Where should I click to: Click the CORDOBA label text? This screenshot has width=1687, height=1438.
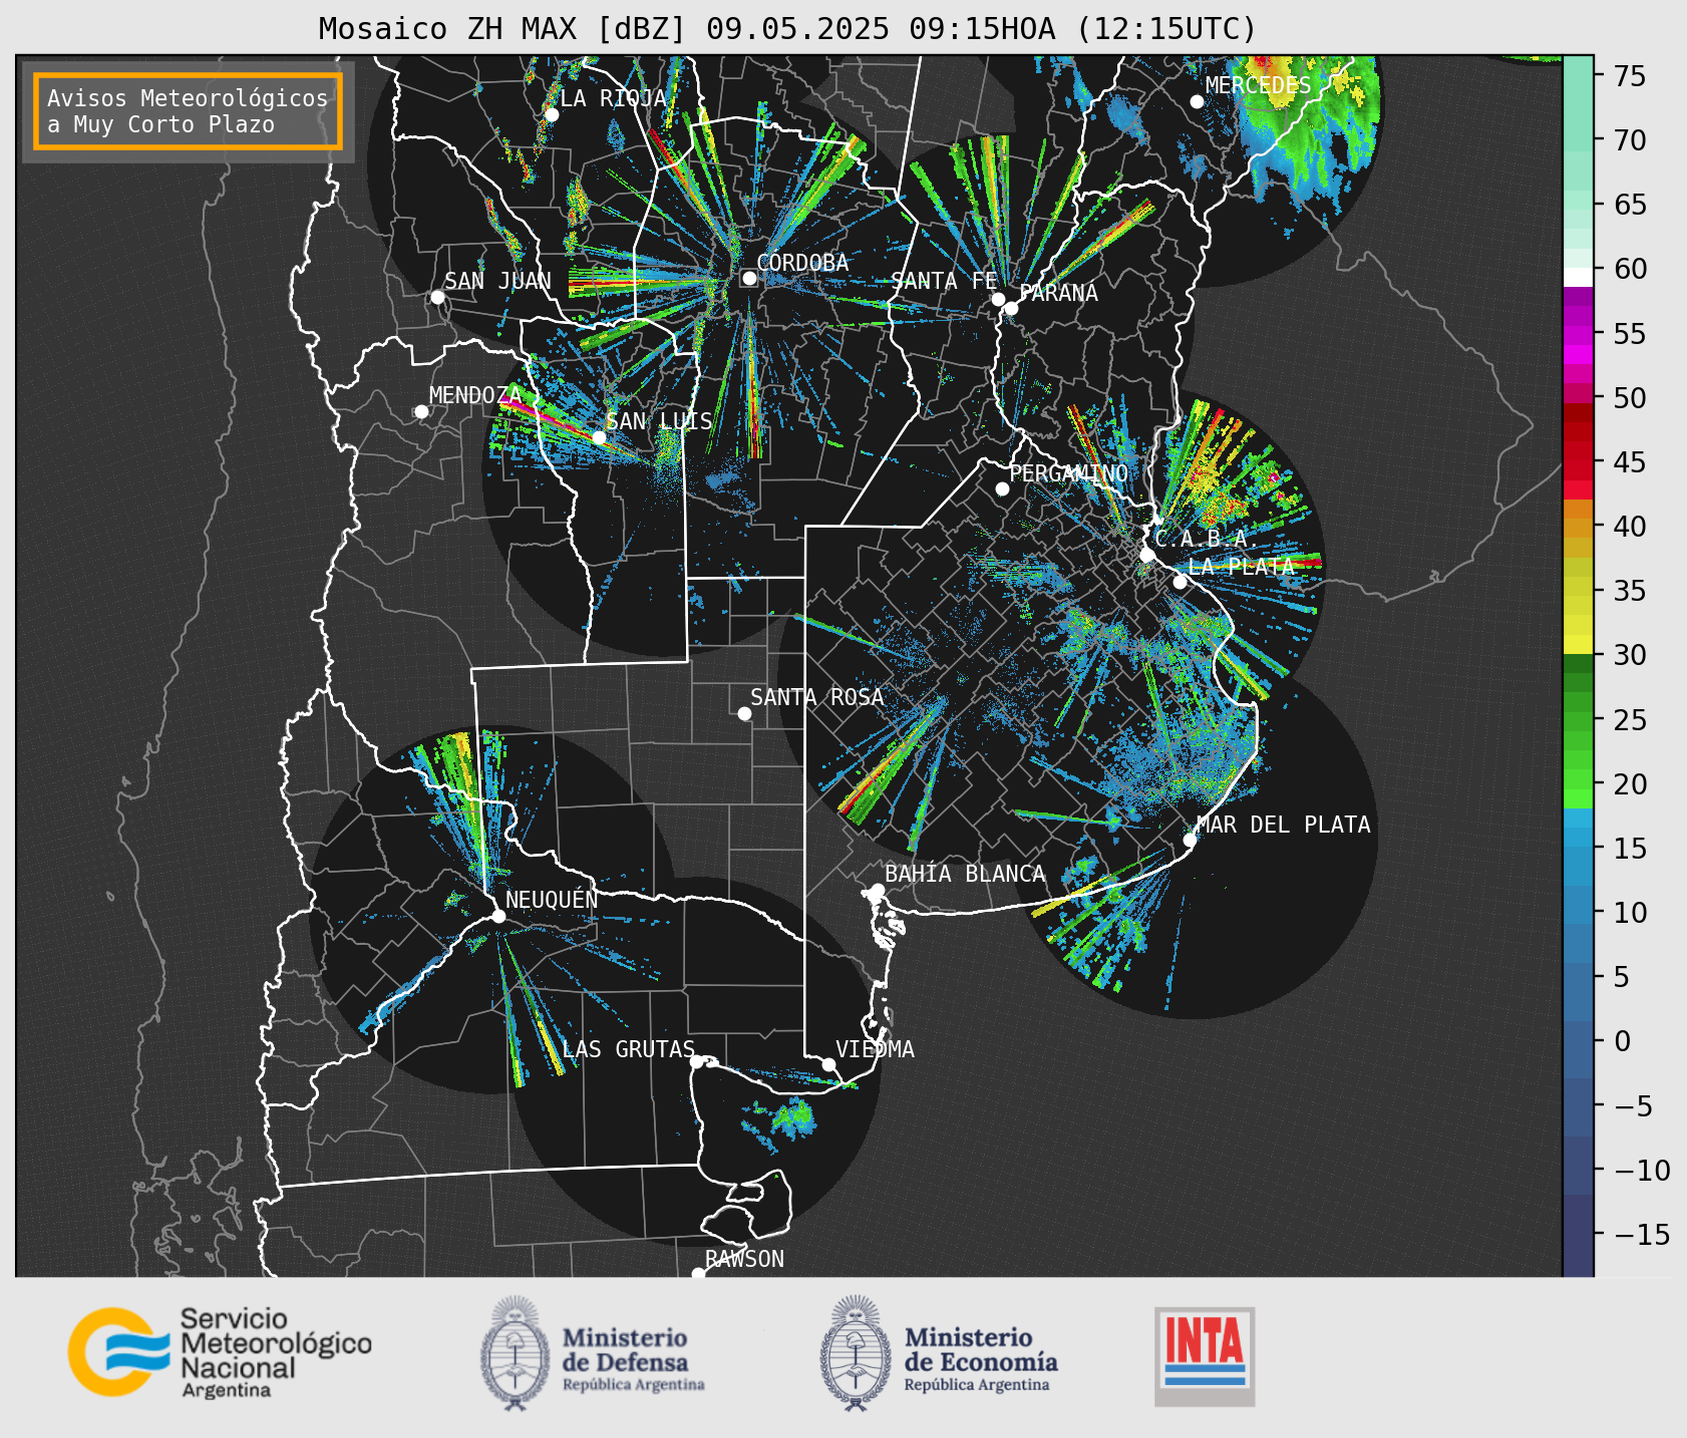coord(802,262)
